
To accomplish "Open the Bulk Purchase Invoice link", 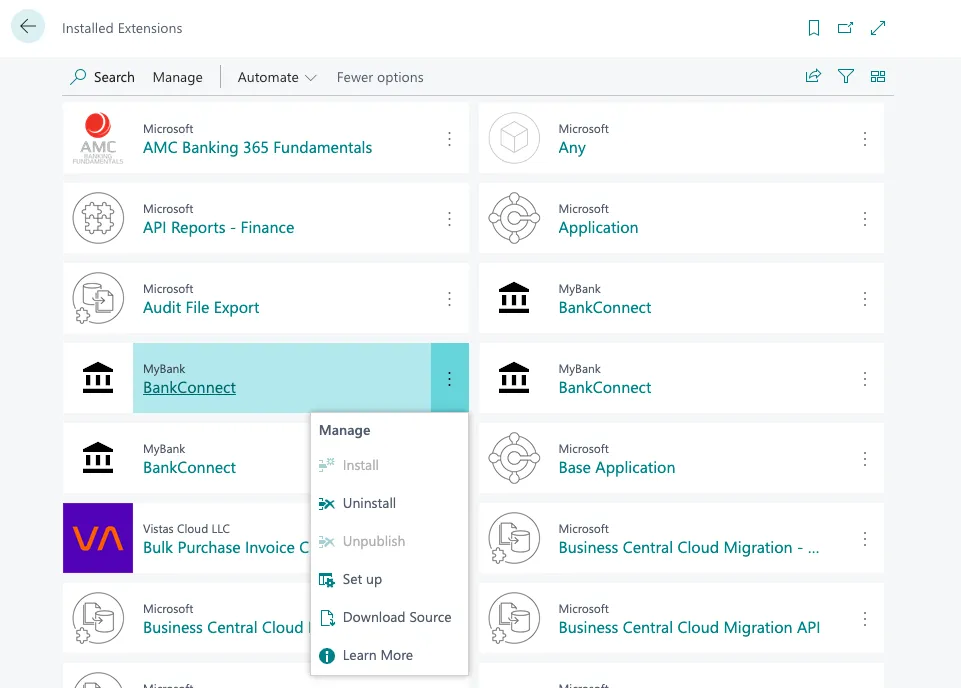I will coord(226,548).
